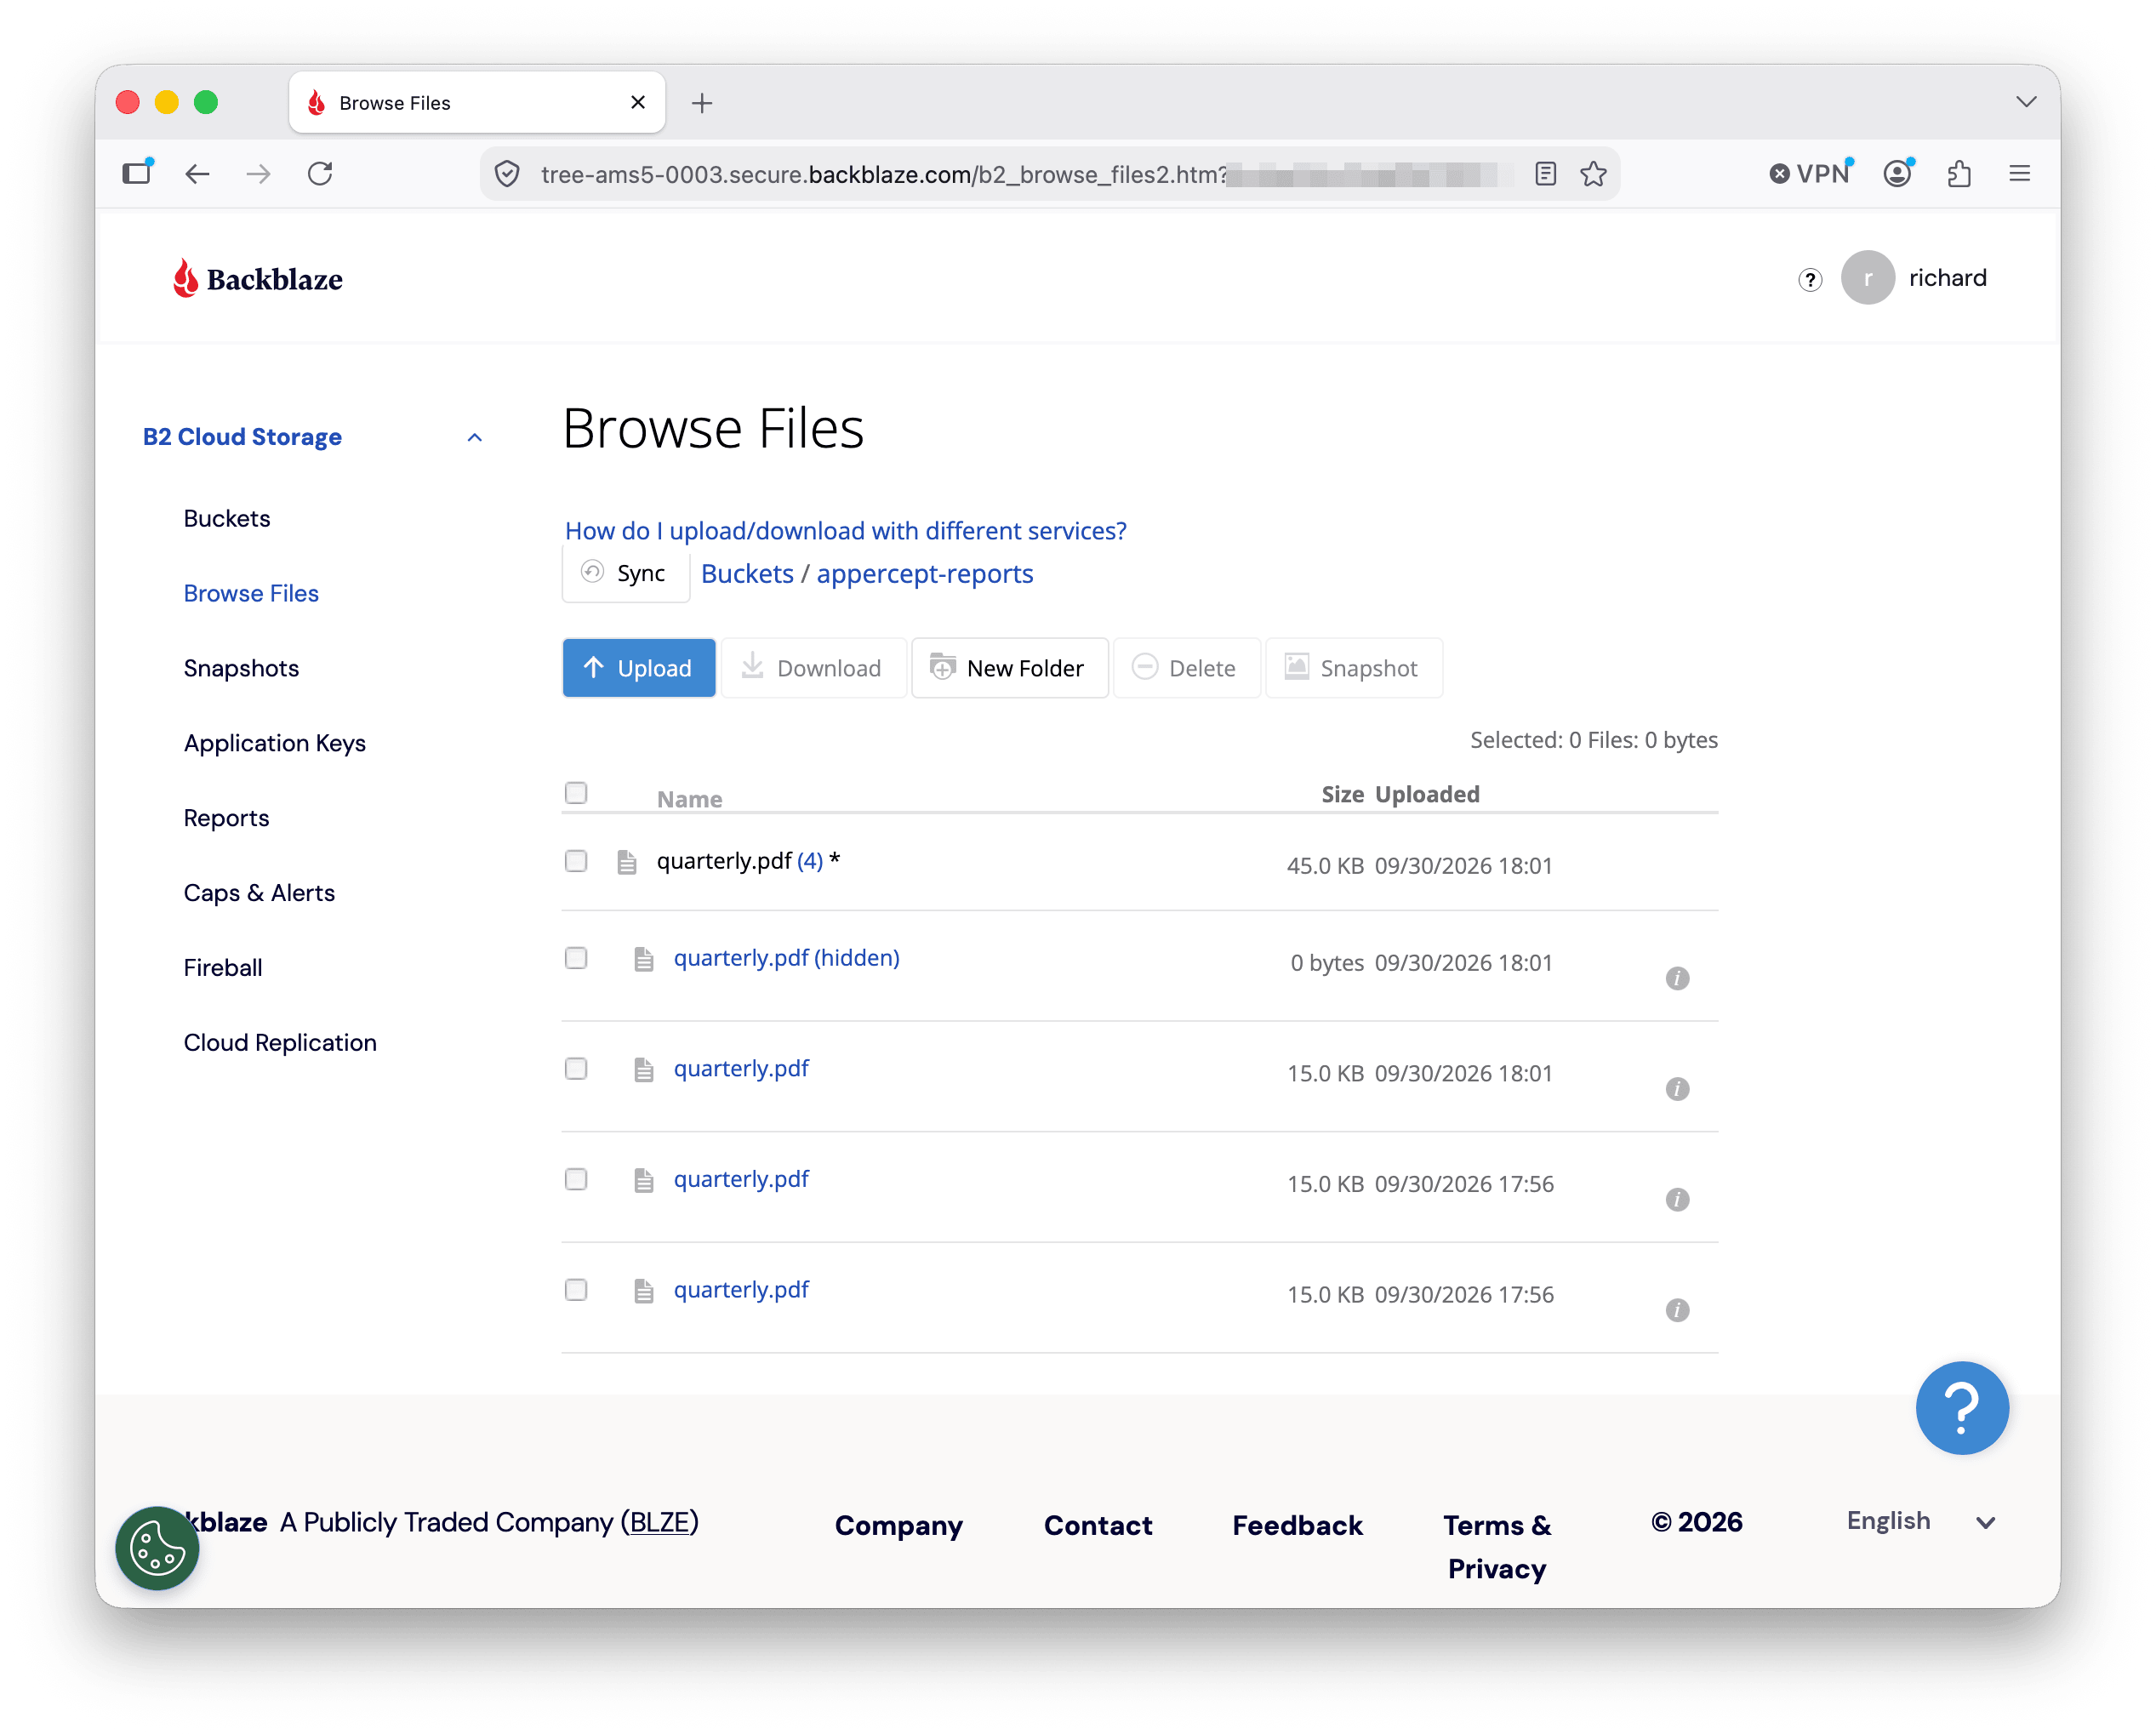Image resolution: width=2156 pixels, height=1734 pixels.
Task: Open Fireball in the sidebar
Action: point(223,968)
